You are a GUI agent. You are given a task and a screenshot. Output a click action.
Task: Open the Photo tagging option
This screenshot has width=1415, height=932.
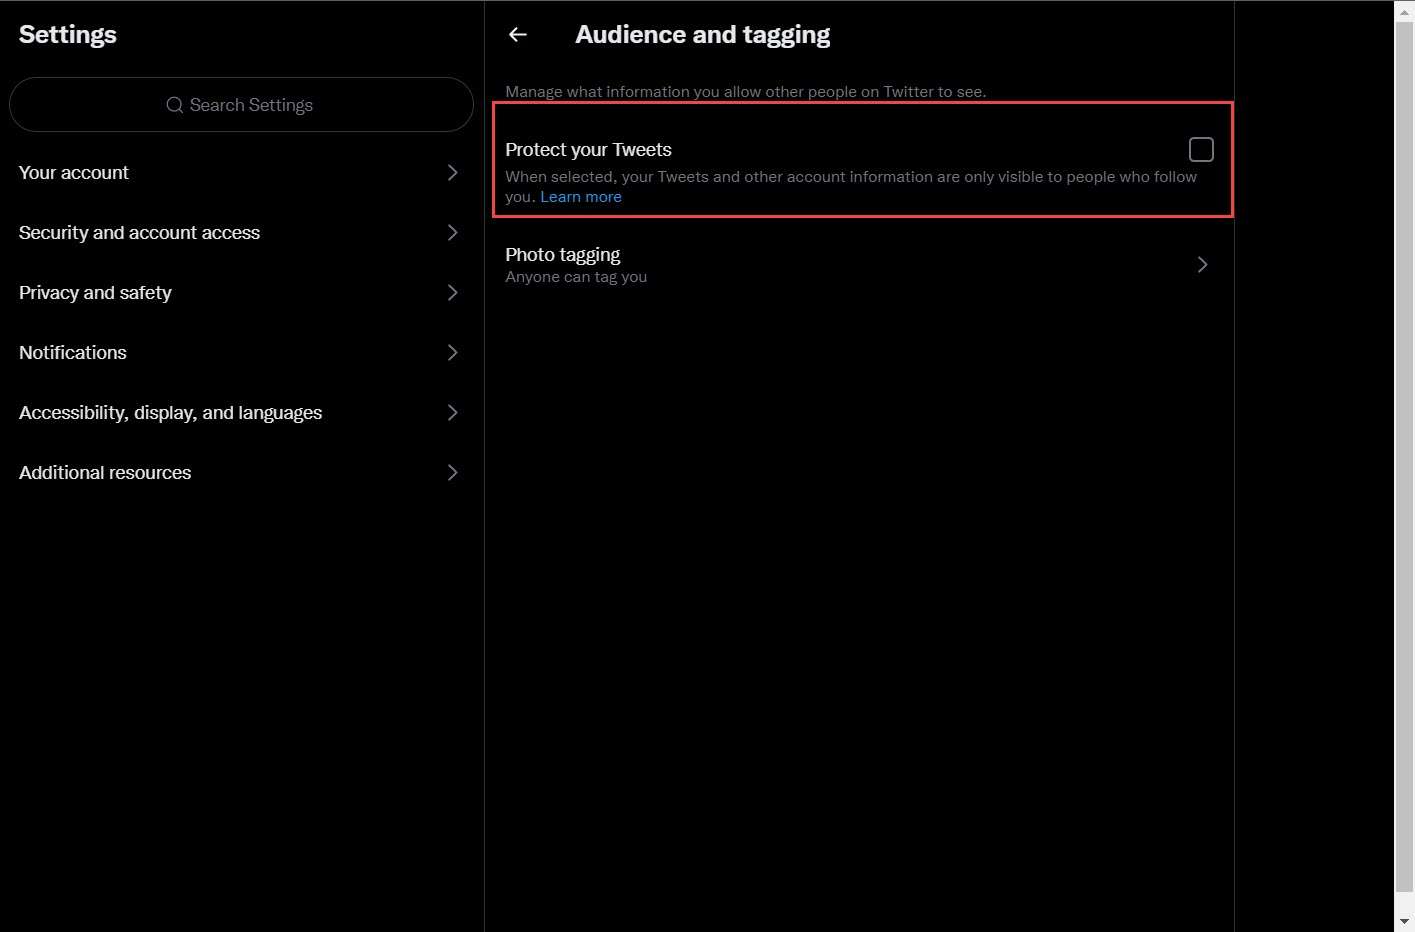[x=562, y=255]
